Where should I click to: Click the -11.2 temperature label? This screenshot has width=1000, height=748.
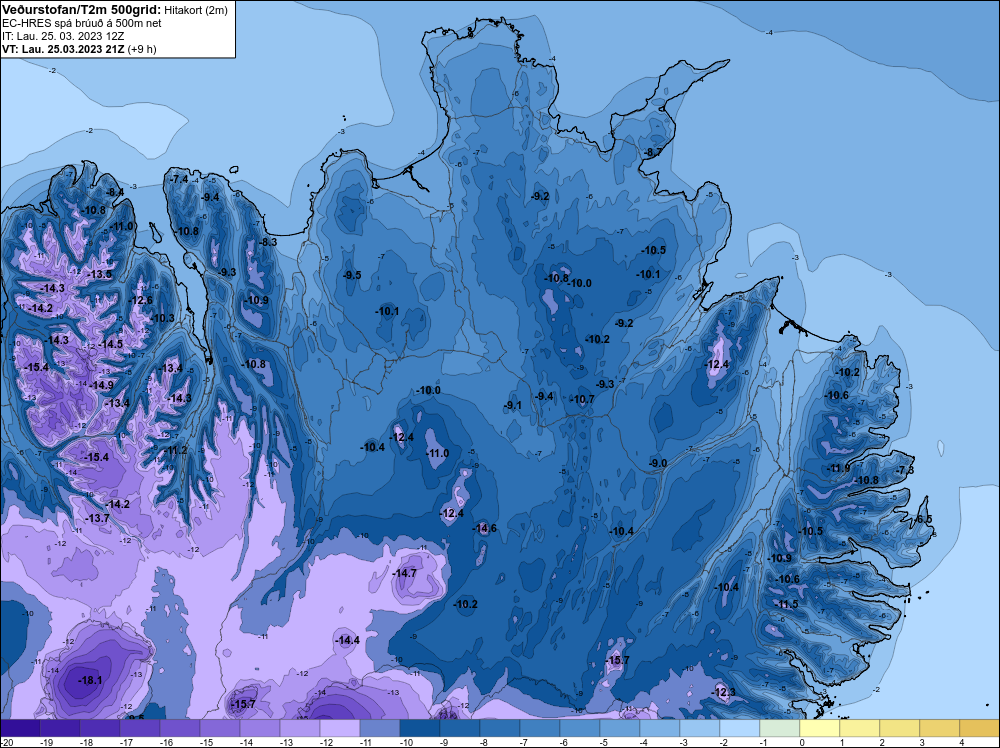click(x=175, y=451)
